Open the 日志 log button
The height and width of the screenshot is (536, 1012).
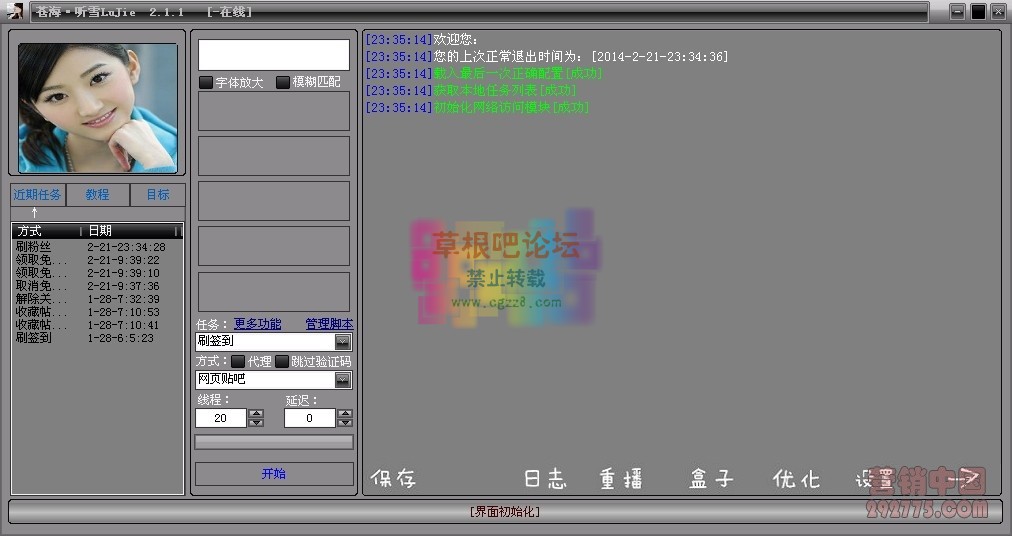coord(545,479)
